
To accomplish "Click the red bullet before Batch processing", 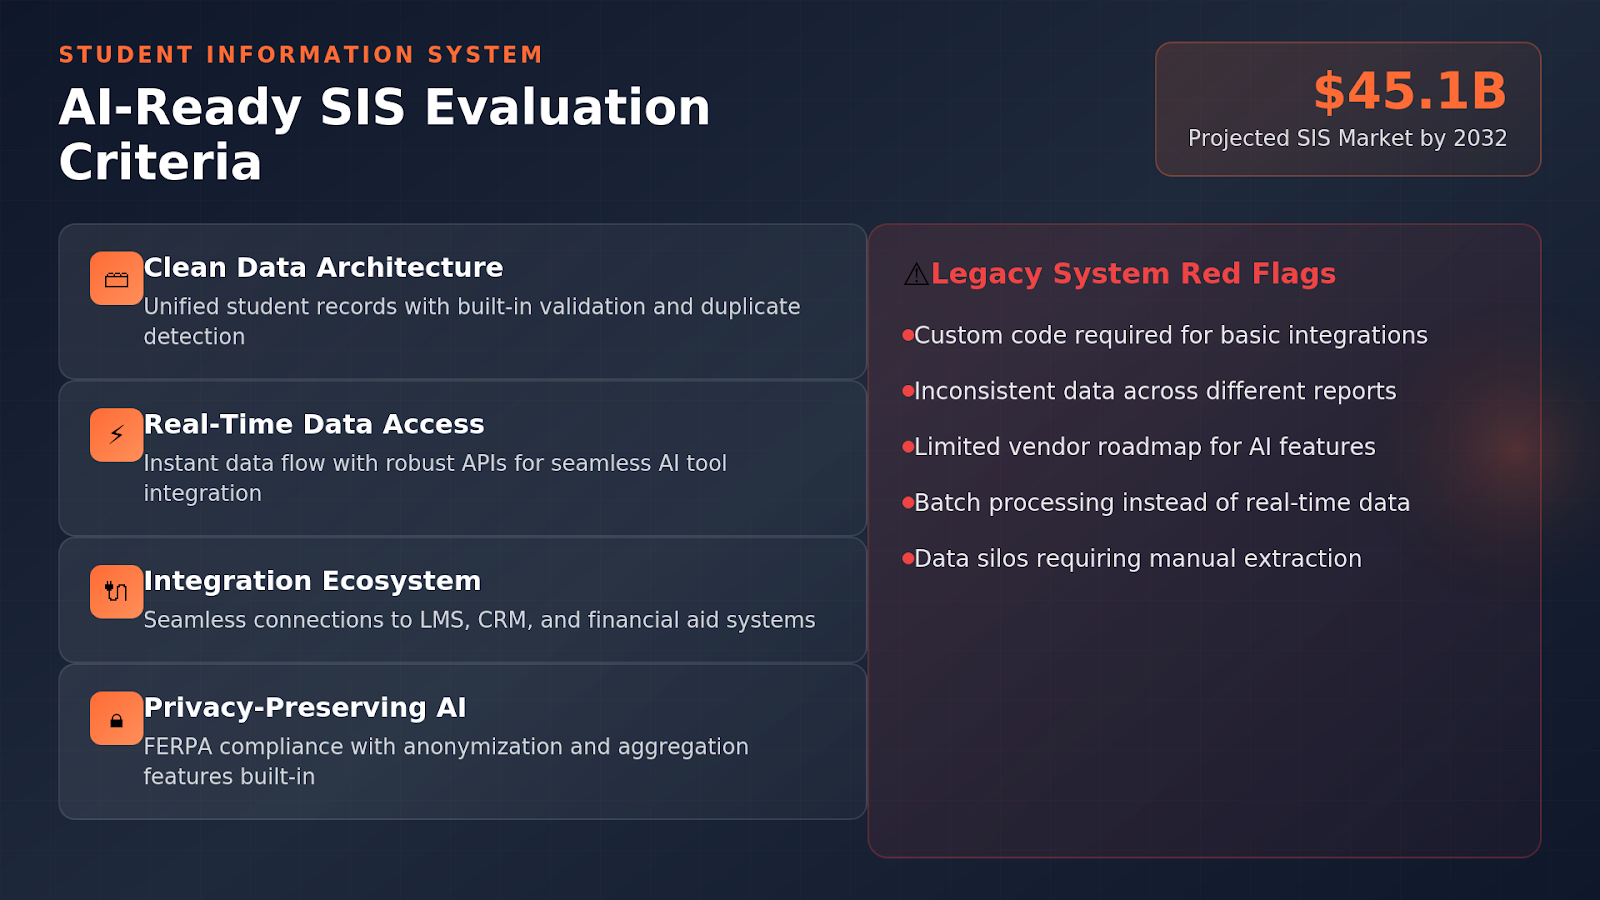I will pyautogui.click(x=908, y=502).
